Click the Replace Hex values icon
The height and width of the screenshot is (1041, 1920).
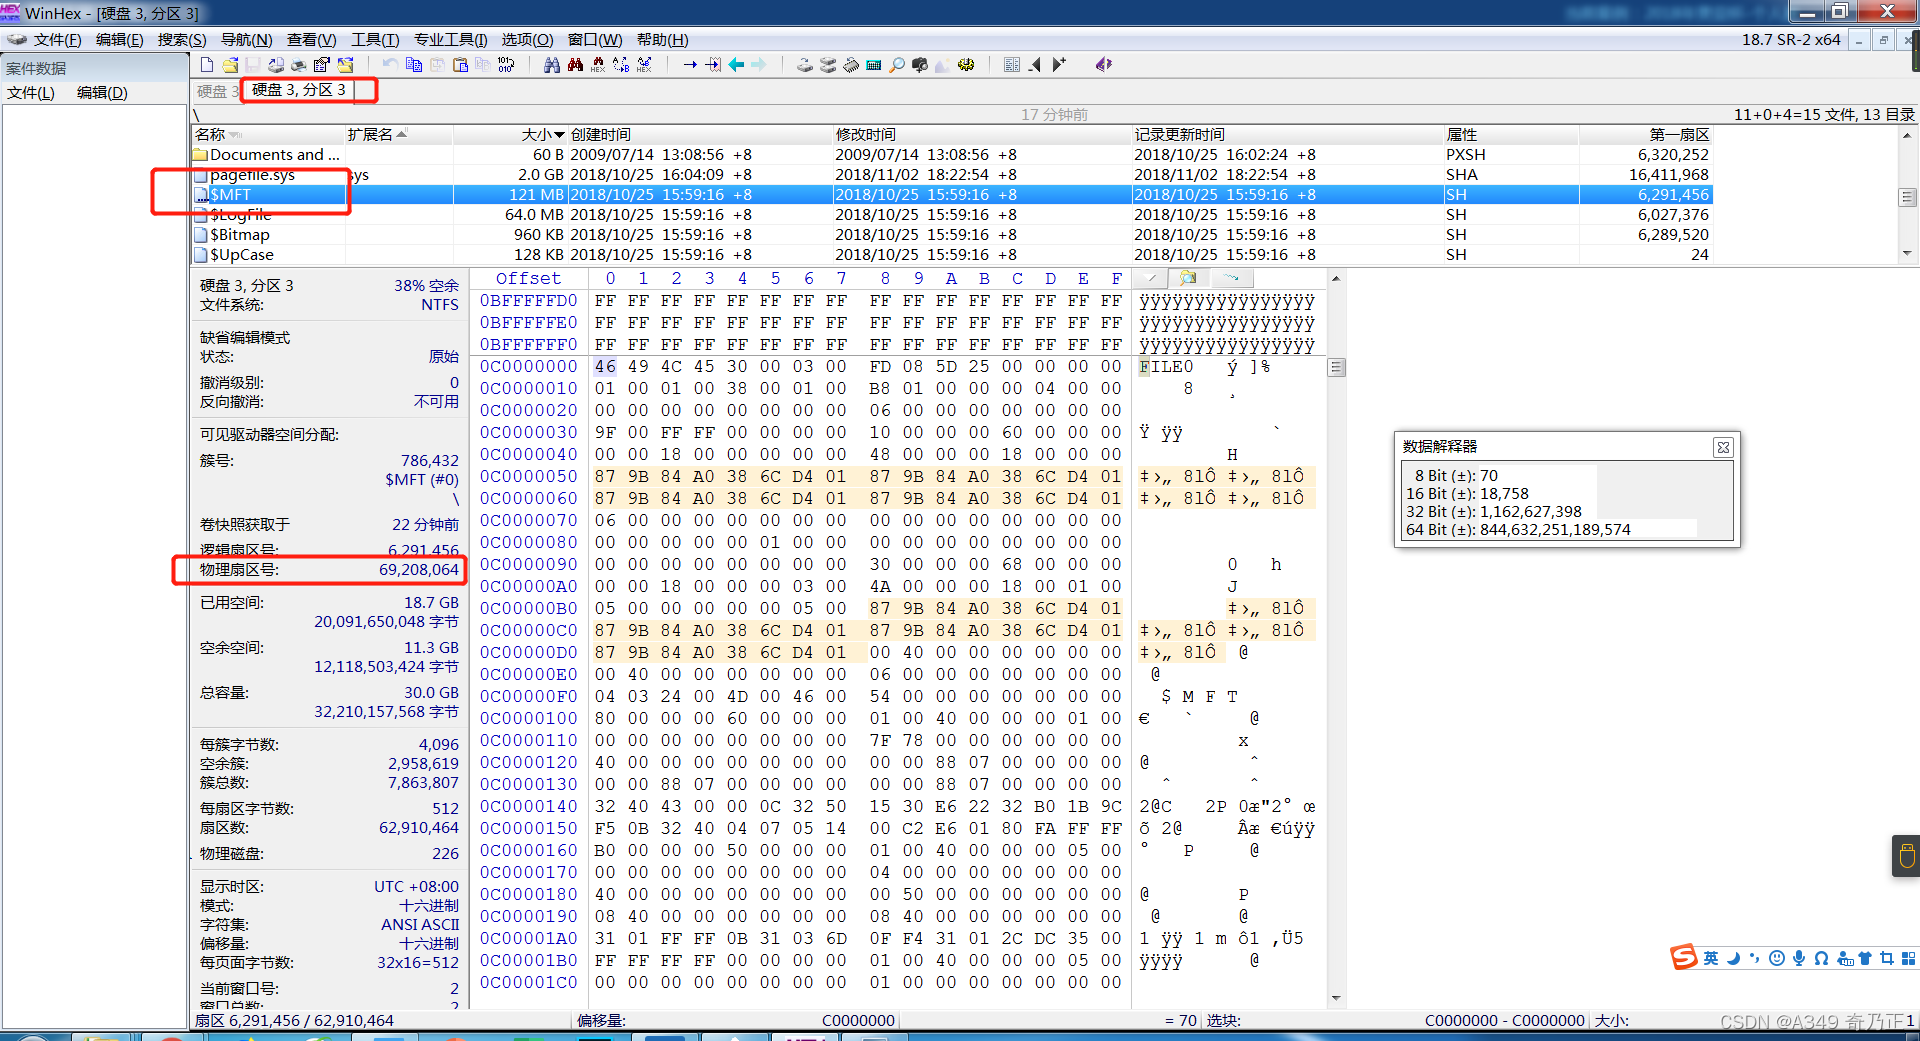point(644,65)
